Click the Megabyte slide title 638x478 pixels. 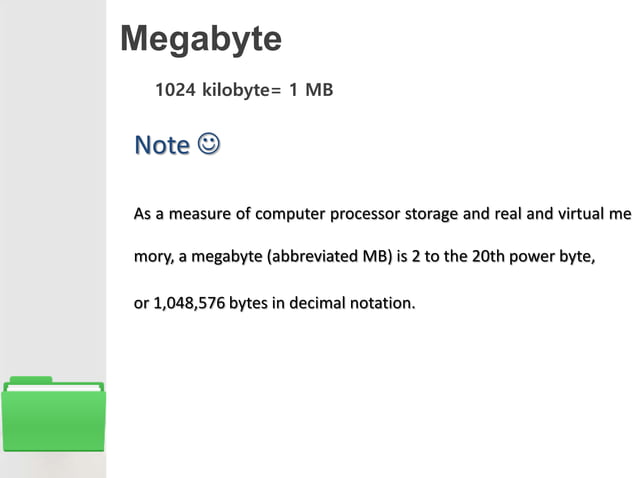pyautogui.click(x=201, y=39)
